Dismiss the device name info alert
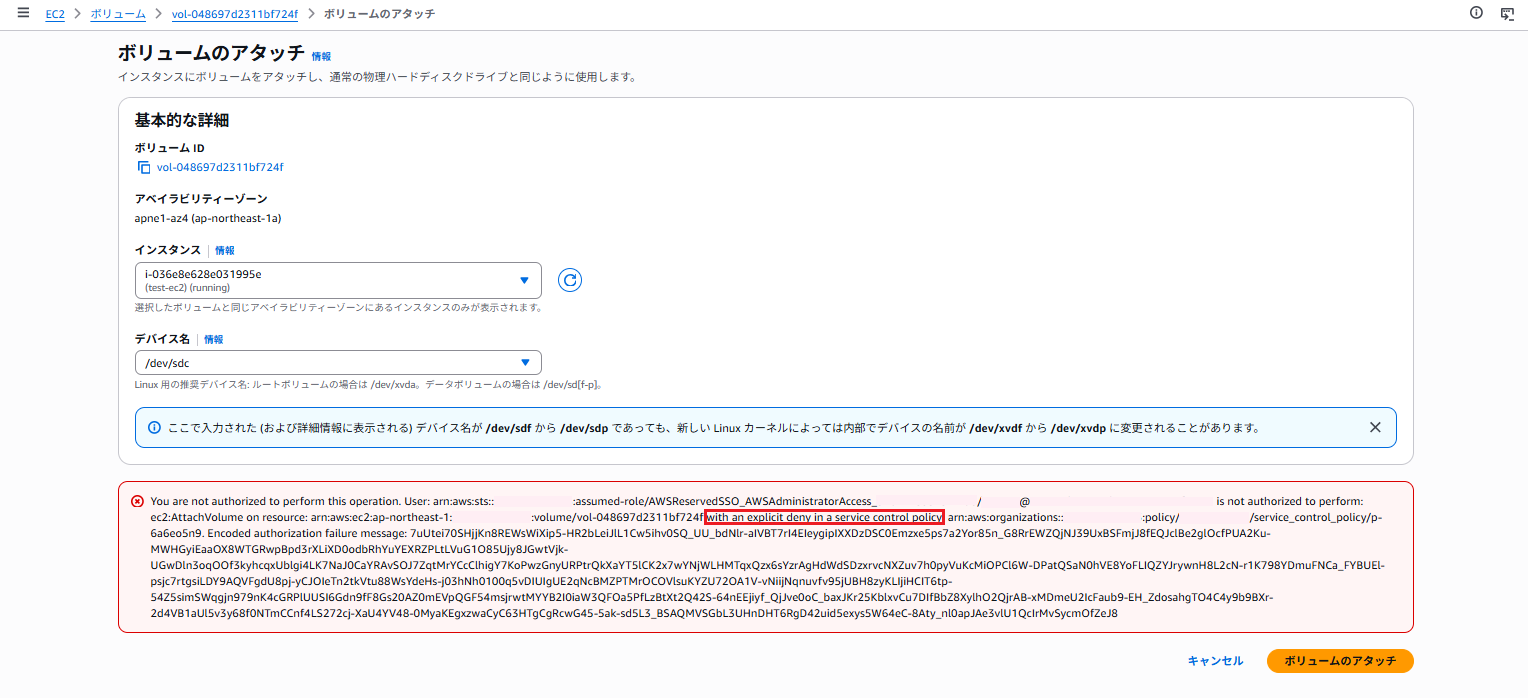This screenshot has width=1528, height=698. pyautogui.click(x=1375, y=427)
